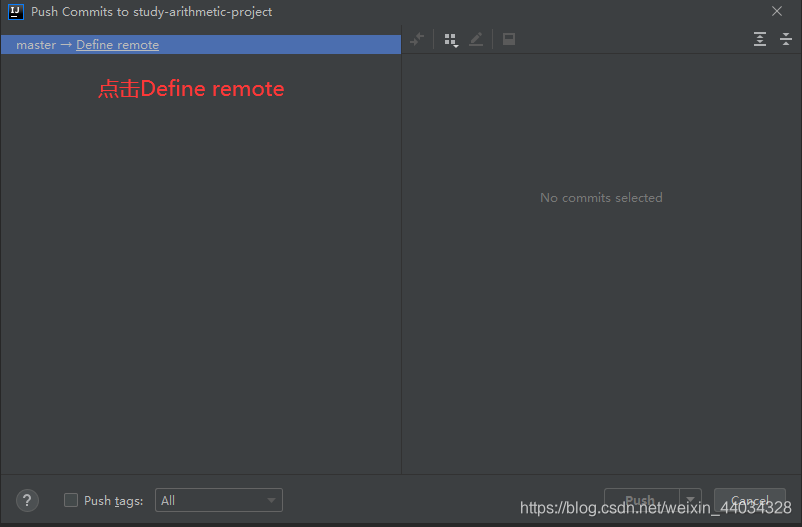Toggle the preview diff panel icon
The height and width of the screenshot is (527, 802).
tap(508, 39)
